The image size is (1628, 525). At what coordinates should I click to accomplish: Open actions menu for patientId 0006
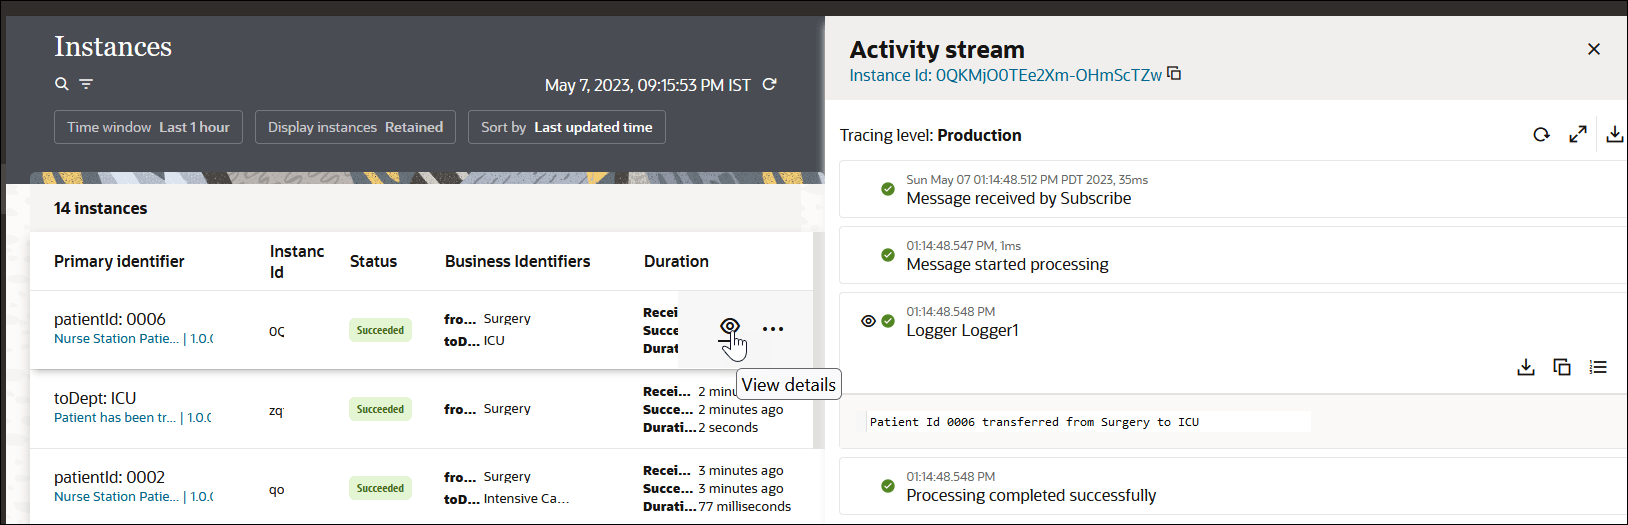coord(773,329)
